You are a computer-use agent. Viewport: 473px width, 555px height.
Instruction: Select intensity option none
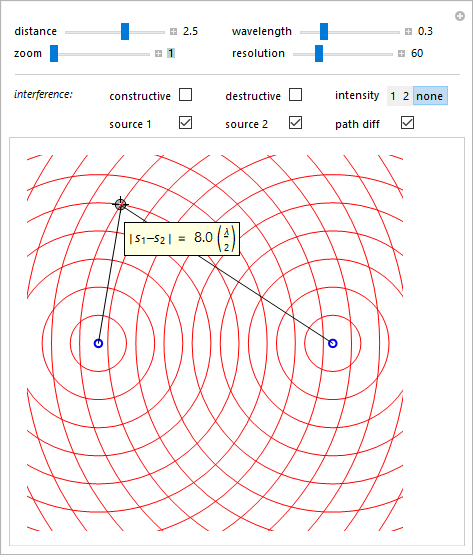pyautogui.click(x=430, y=96)
